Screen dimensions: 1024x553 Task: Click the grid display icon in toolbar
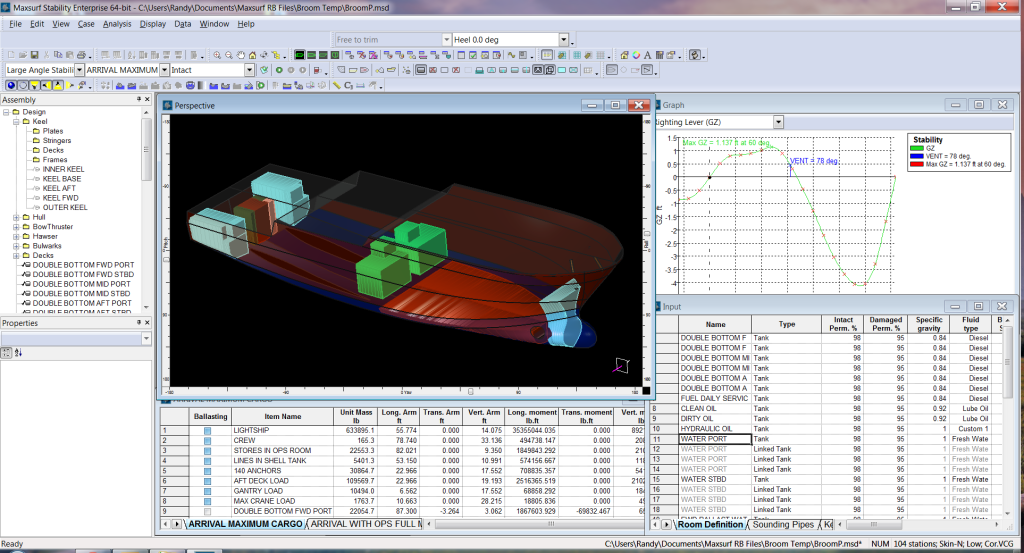pyautogui.click(x=577, y=55)
